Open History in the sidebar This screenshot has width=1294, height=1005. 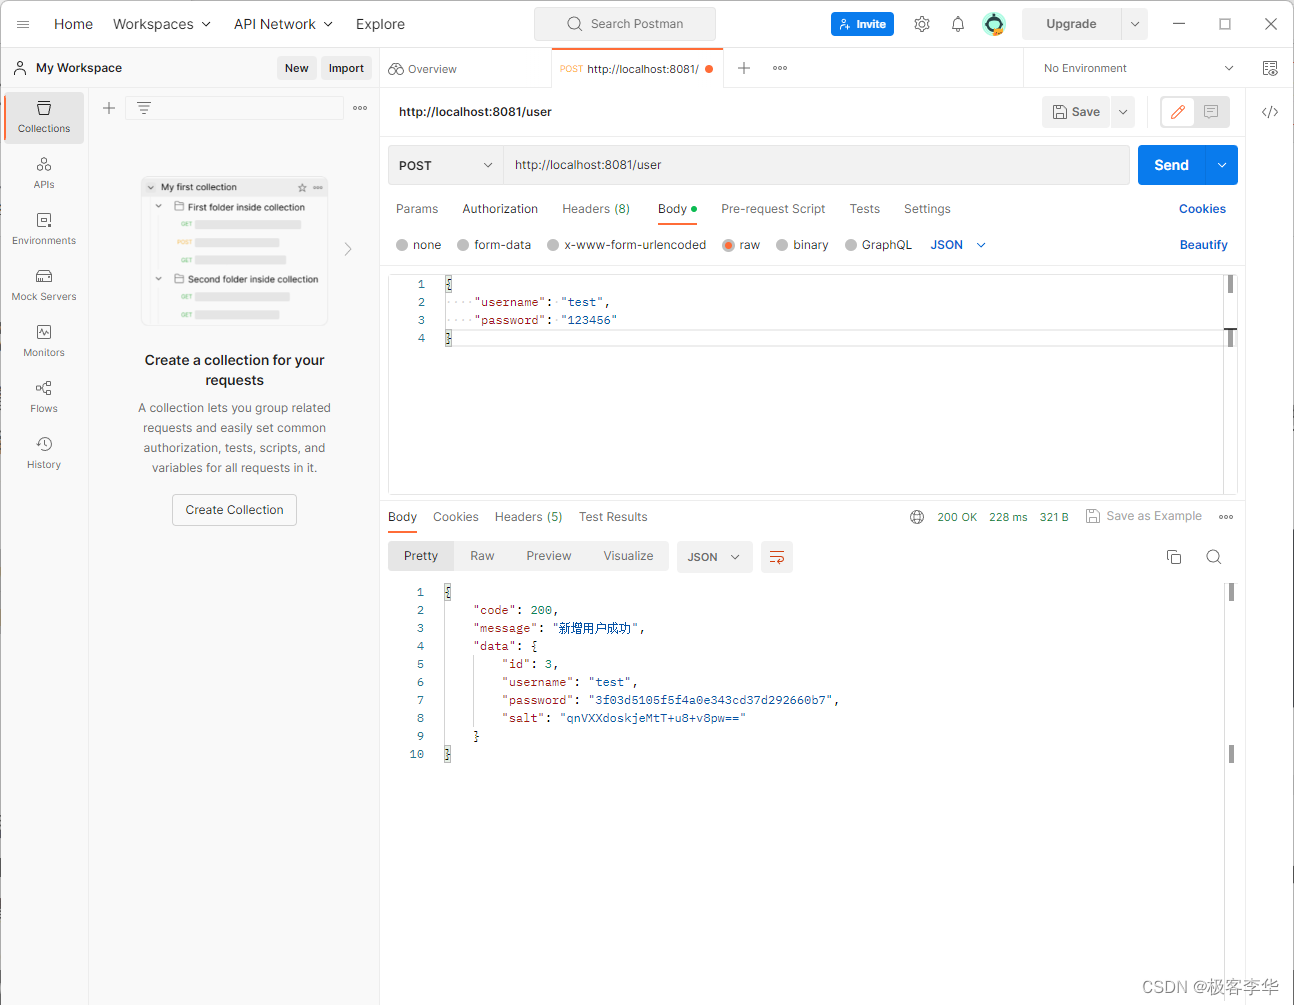(44, 453)
